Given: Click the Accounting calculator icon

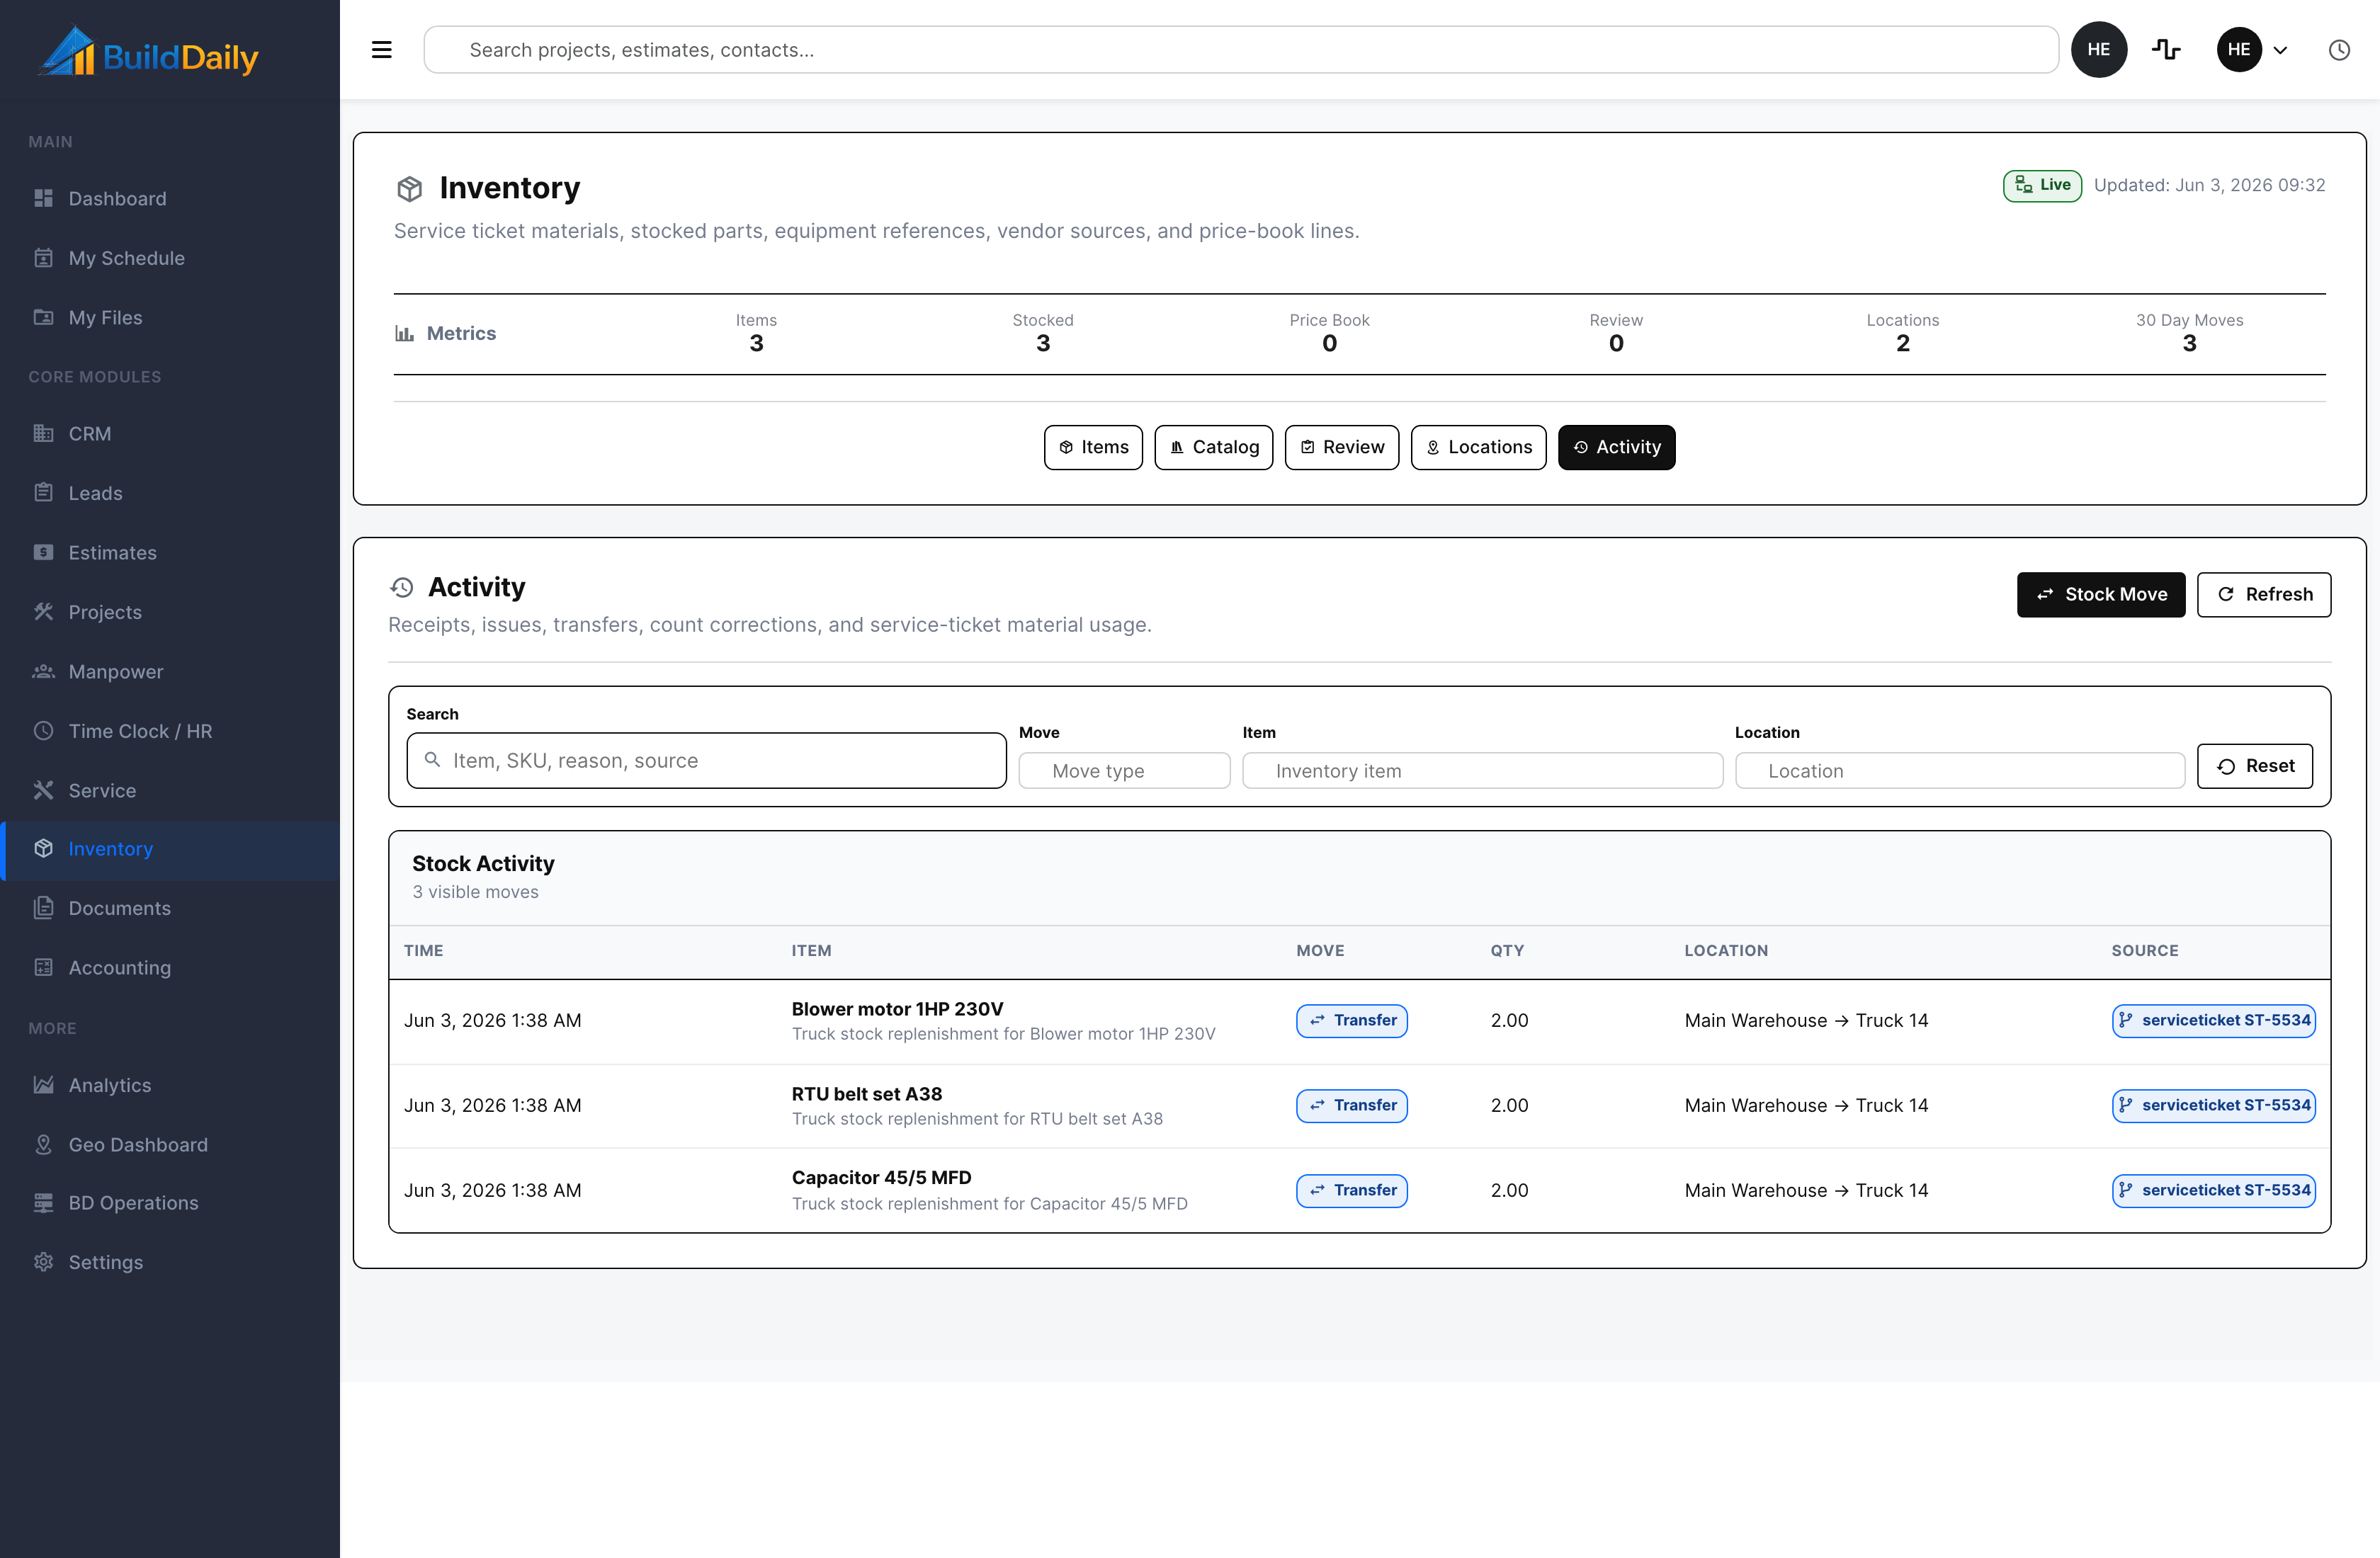Looking at the screenshot, I should (43, 967).
